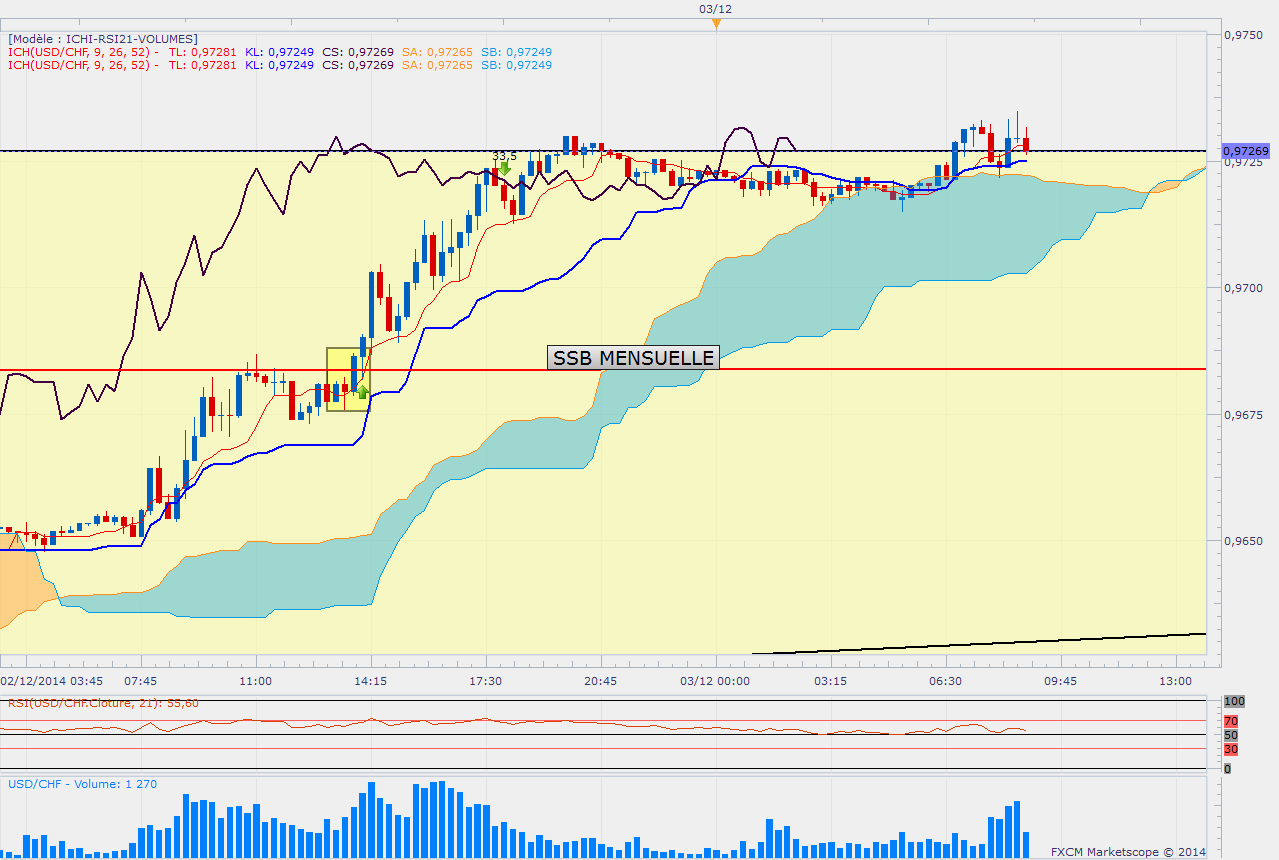Screen dimensions: 1279x860
Task: Click the green up arrow in yellow box
Action: (362, 391)
